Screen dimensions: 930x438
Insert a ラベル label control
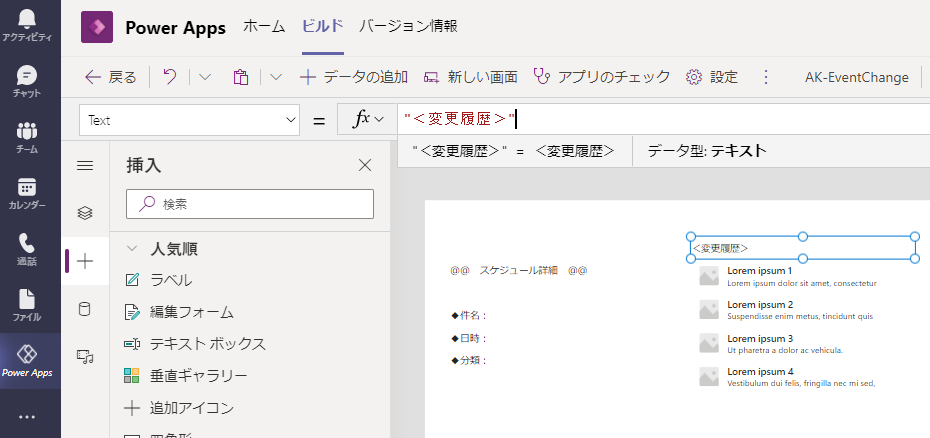point(158,280)
